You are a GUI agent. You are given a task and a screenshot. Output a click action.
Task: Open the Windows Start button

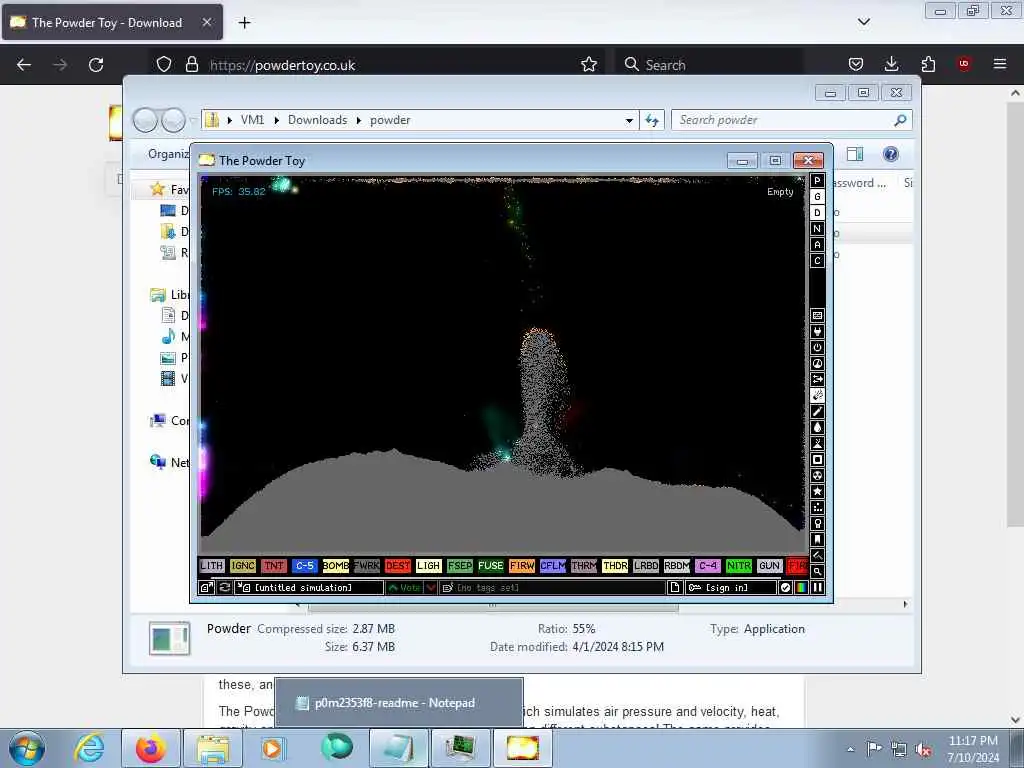pyautogui.click(x=27, y=748)
